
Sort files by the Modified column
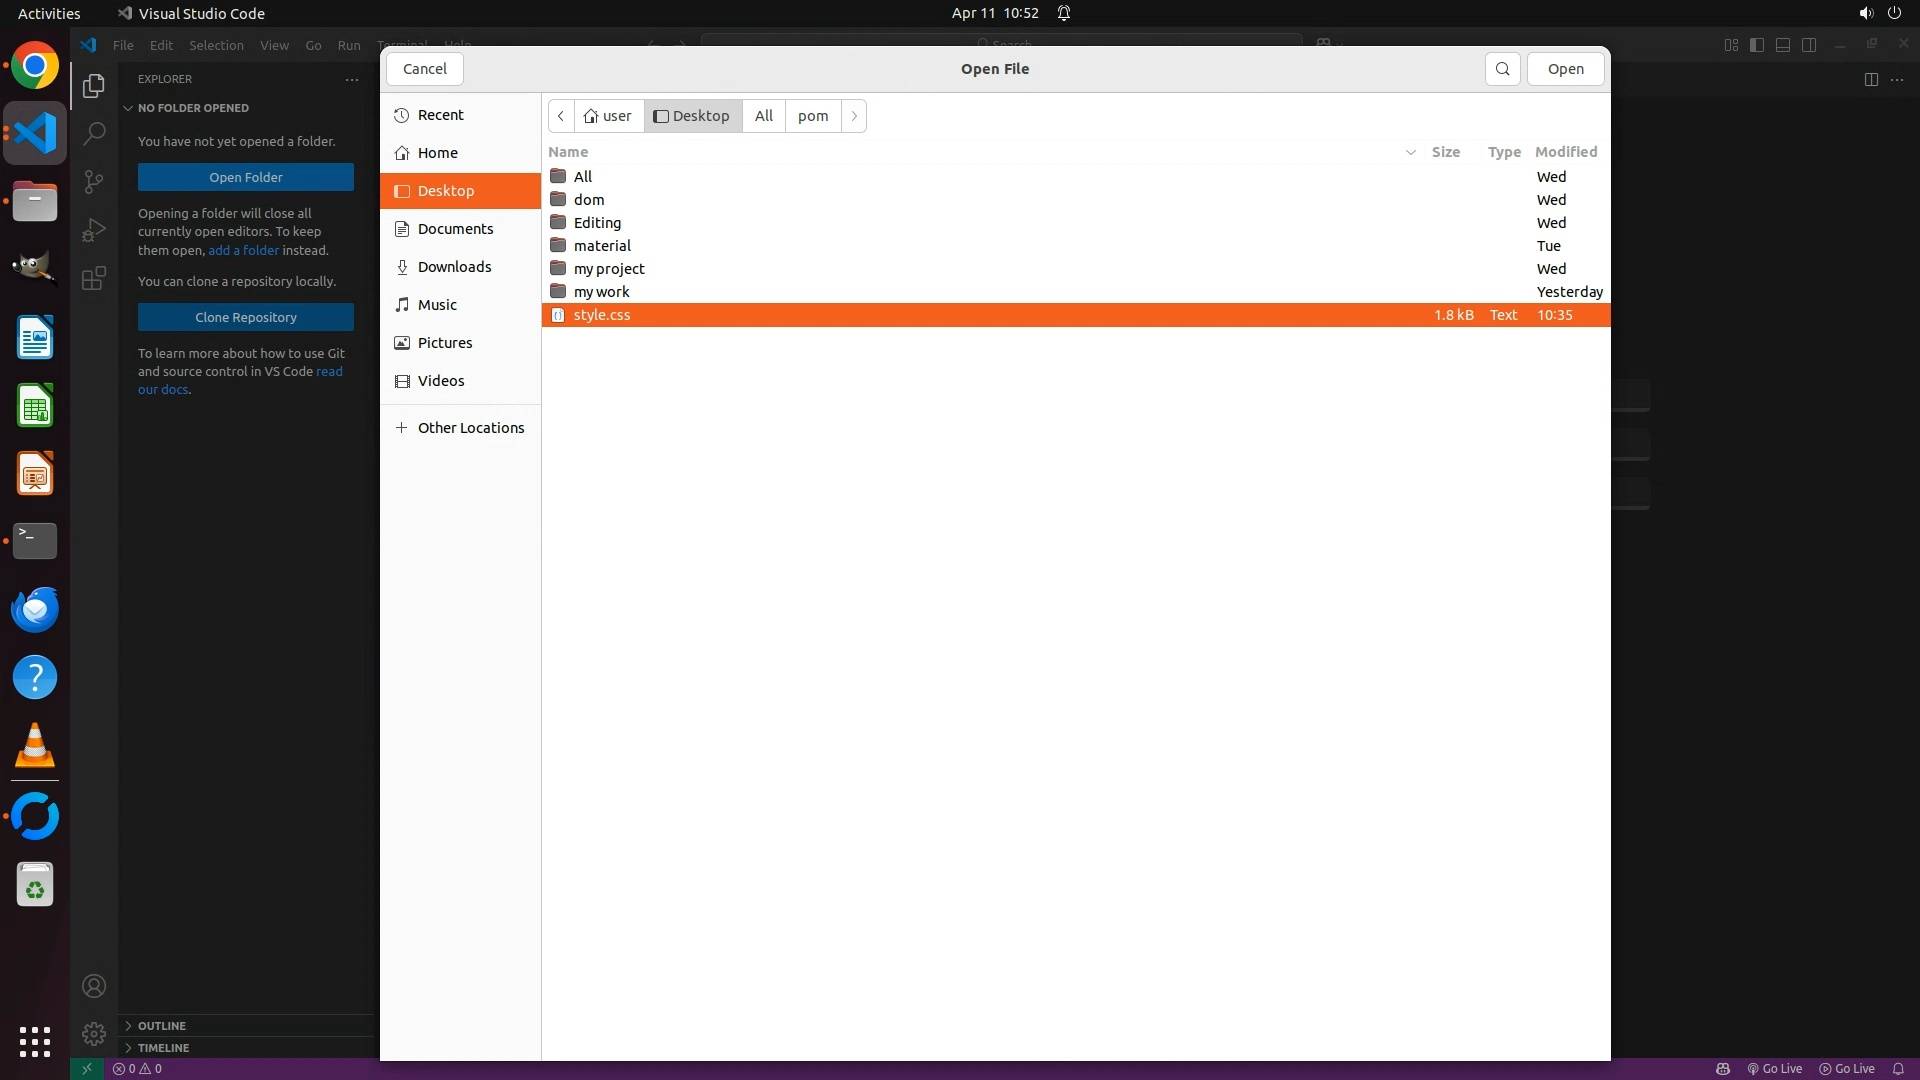click(1565, 152)
